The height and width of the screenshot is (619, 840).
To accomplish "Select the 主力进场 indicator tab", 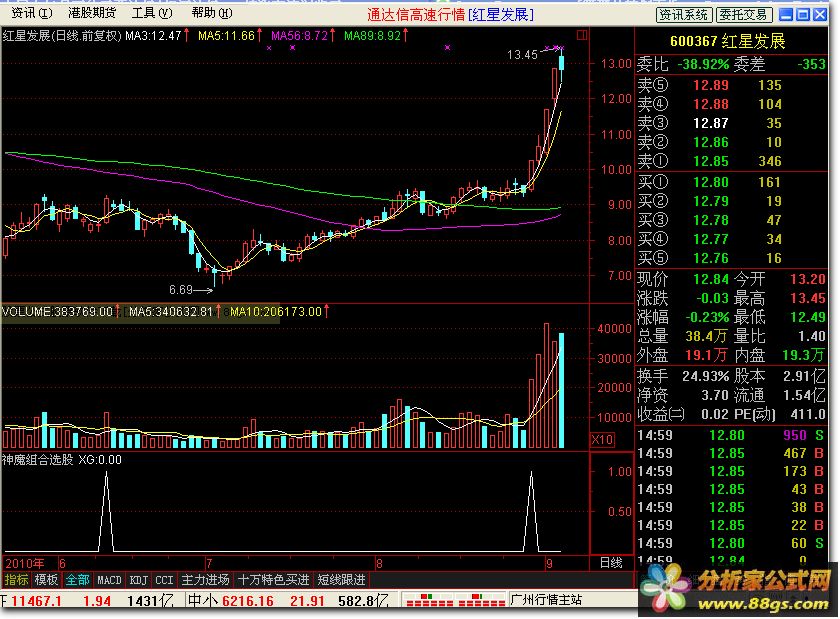I will pos(205,580).
